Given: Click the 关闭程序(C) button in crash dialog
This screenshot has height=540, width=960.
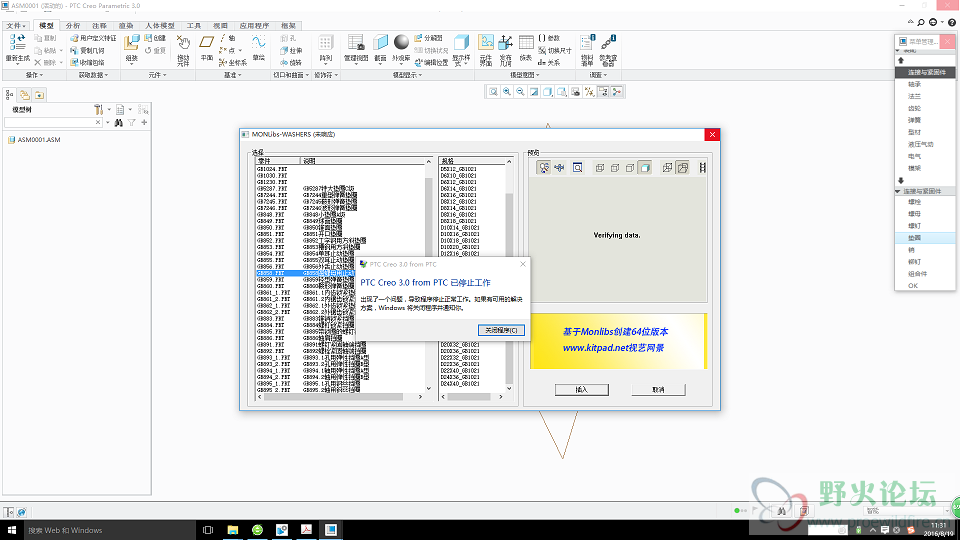Looking at the screenshot, I should click(501, 330).
